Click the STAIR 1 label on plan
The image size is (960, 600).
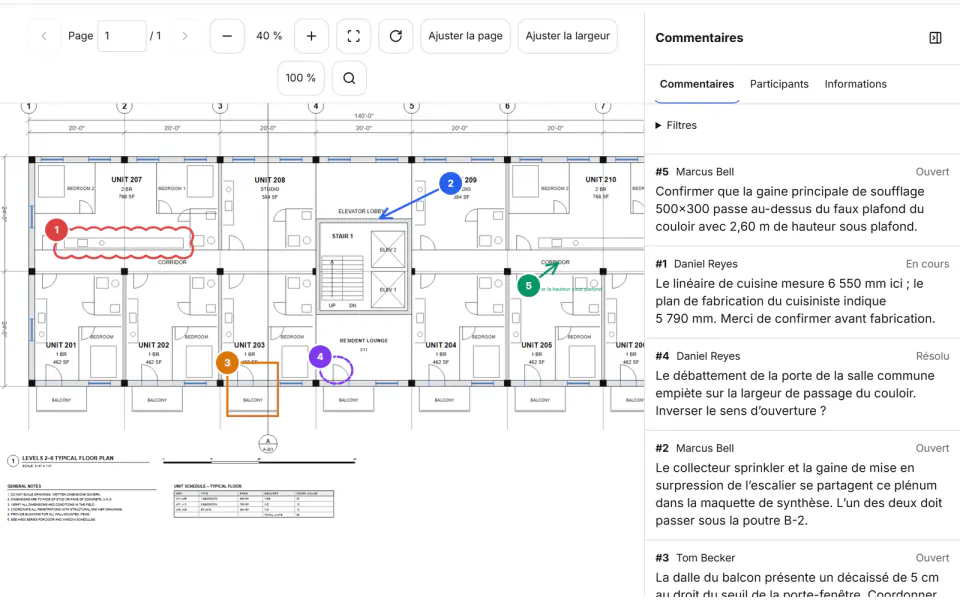coord(342,236)
